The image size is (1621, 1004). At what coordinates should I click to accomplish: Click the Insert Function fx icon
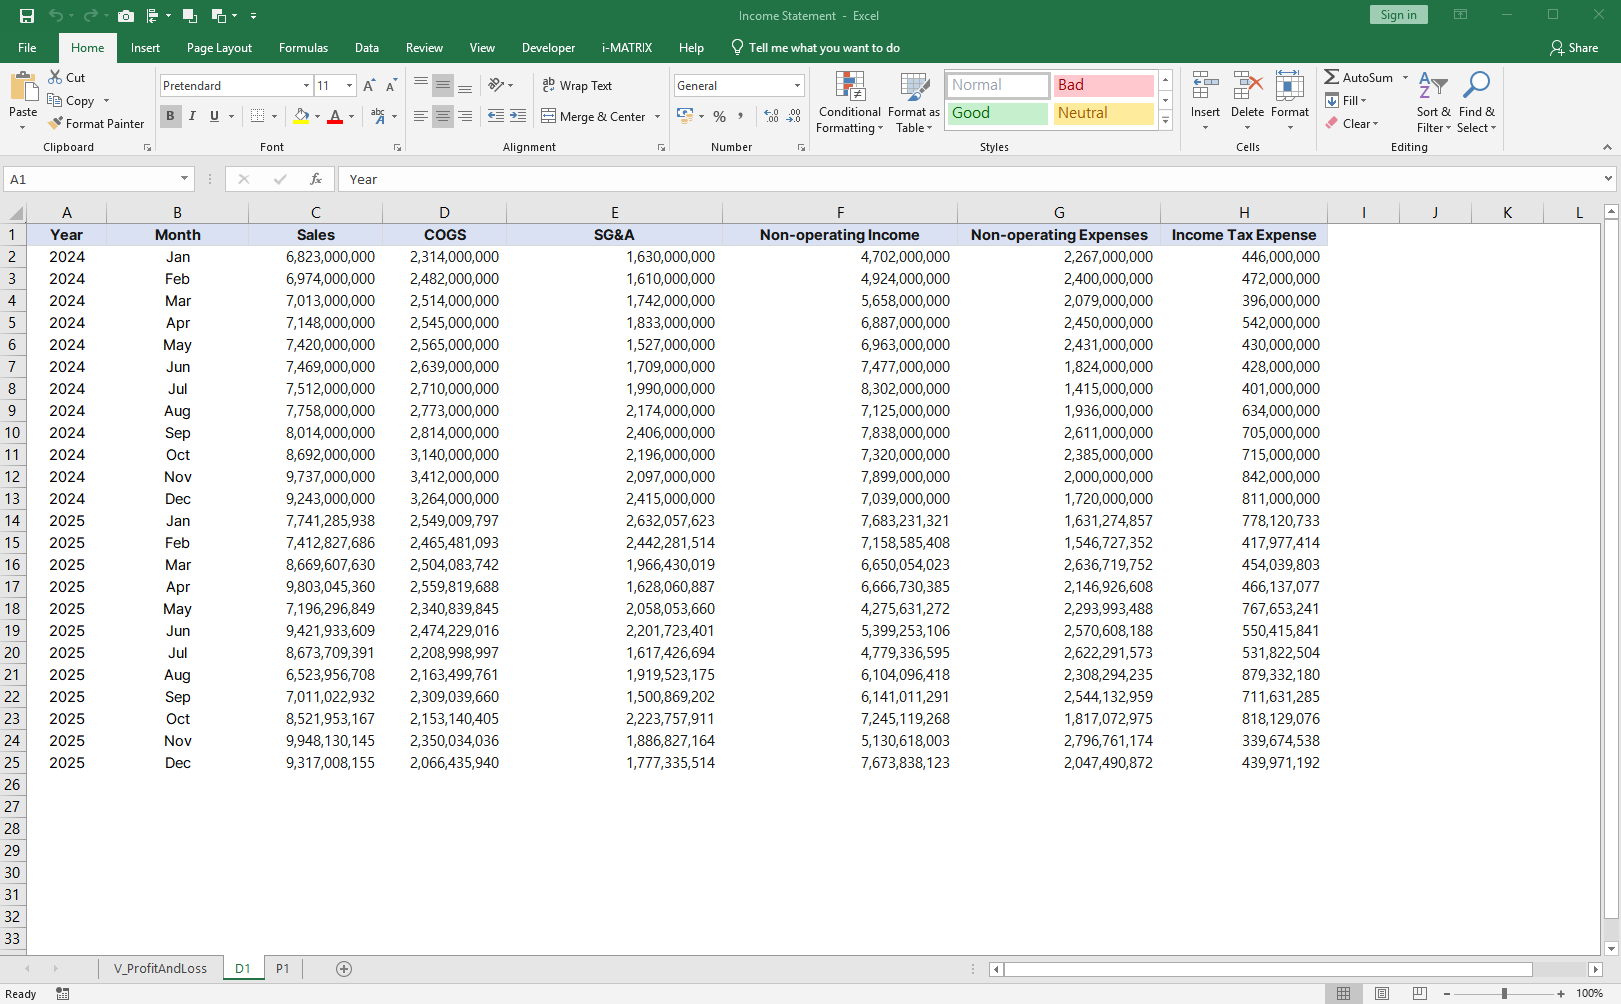(x=316, y=179)
